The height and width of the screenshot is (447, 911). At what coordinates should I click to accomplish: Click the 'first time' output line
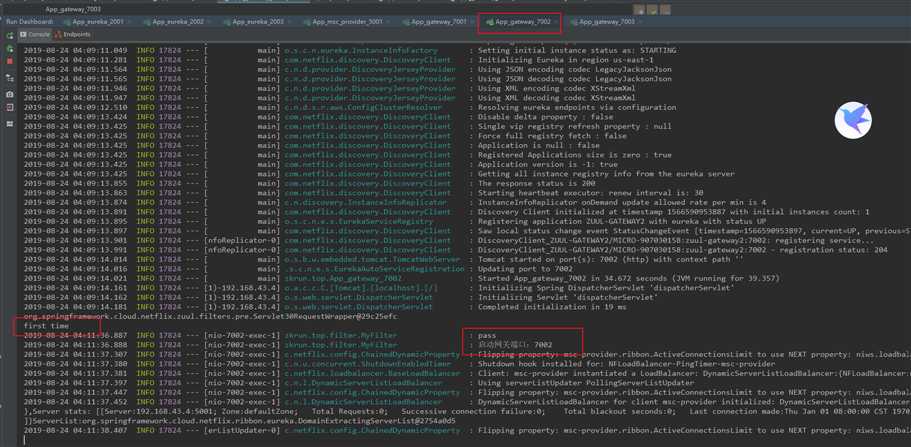(x=46, y=326)
